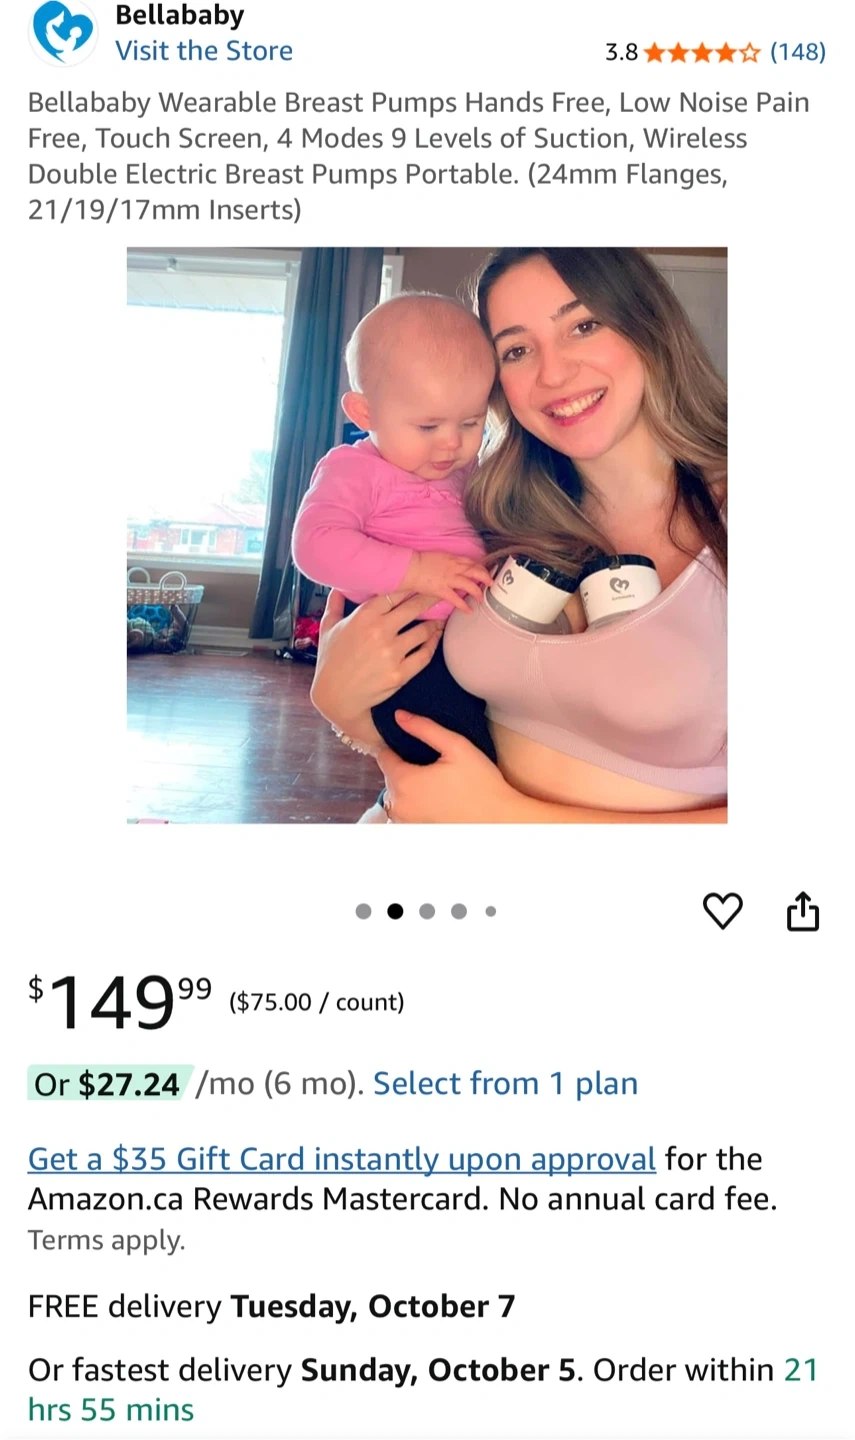Select the third image carousel dot
855x1440 pixels.
[x=427, y=911]
